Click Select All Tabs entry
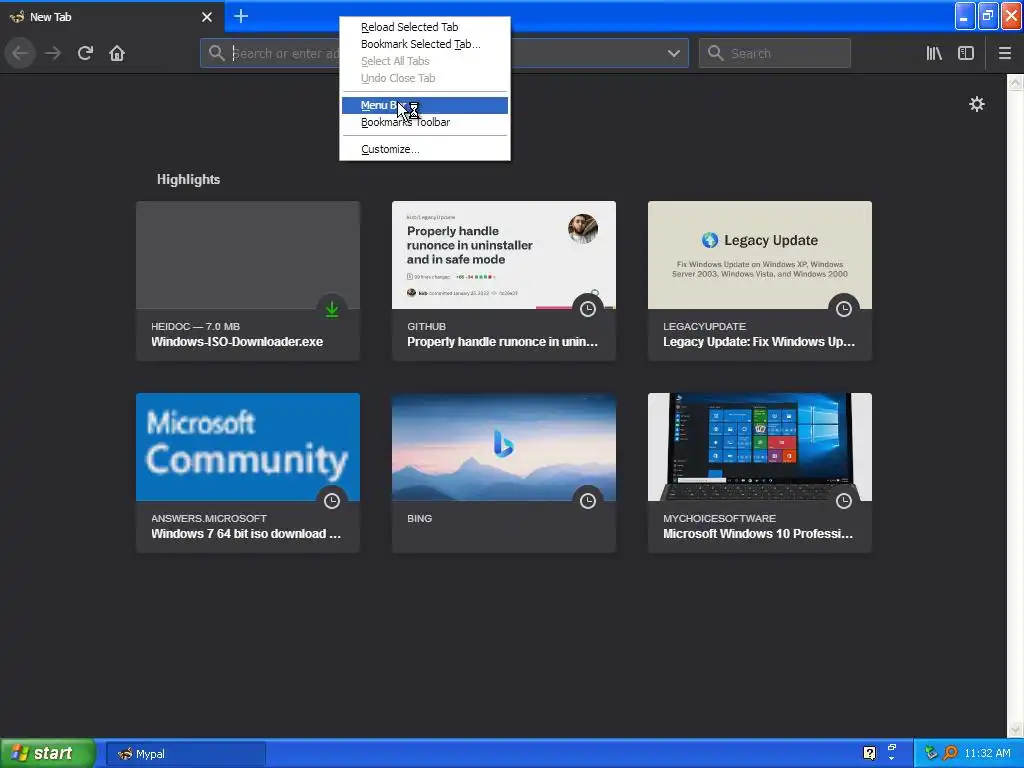This screenshot has width=1024, height=768. (424, 61)
